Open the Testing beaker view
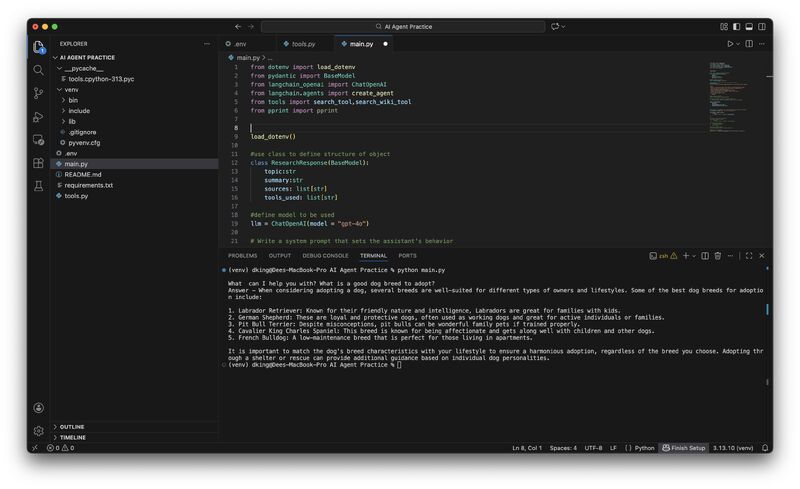The image size is (800, 489). 38,186
